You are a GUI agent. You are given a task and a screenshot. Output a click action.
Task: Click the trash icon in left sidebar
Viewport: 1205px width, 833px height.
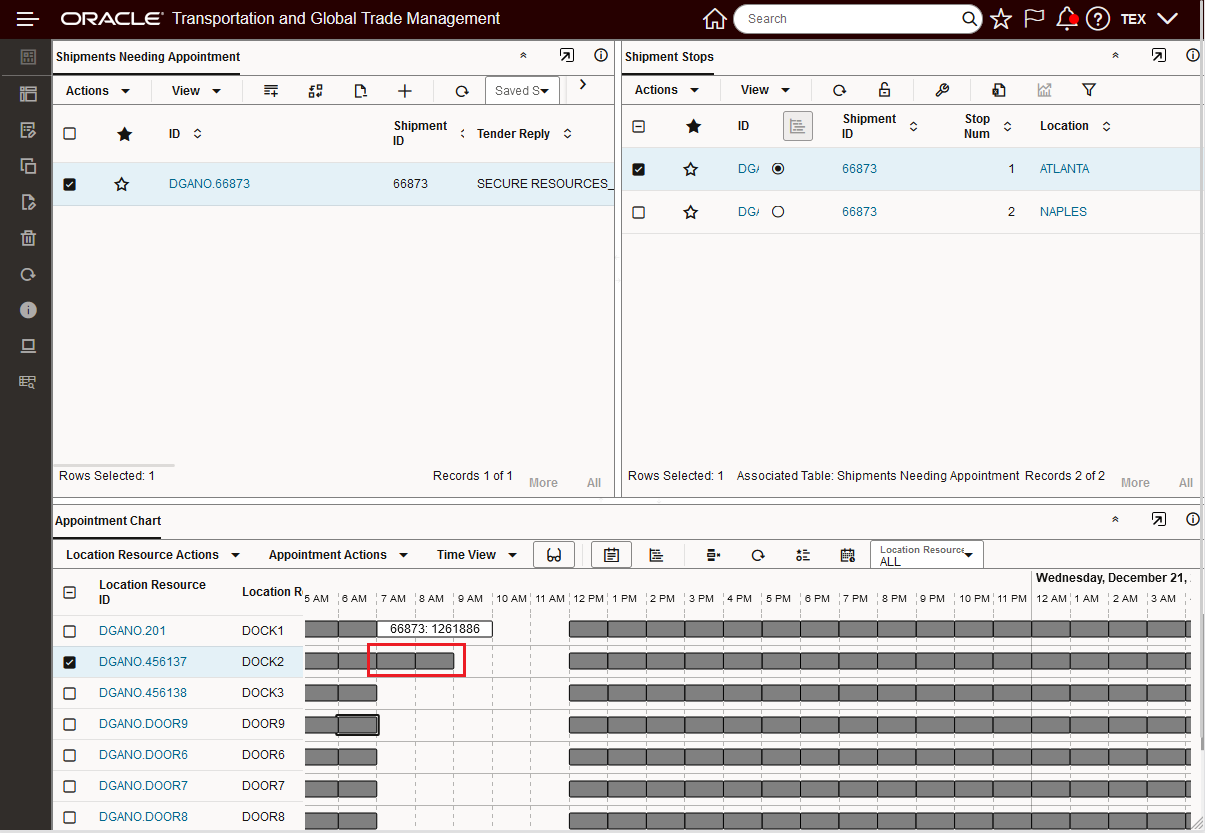click(28, 238)
